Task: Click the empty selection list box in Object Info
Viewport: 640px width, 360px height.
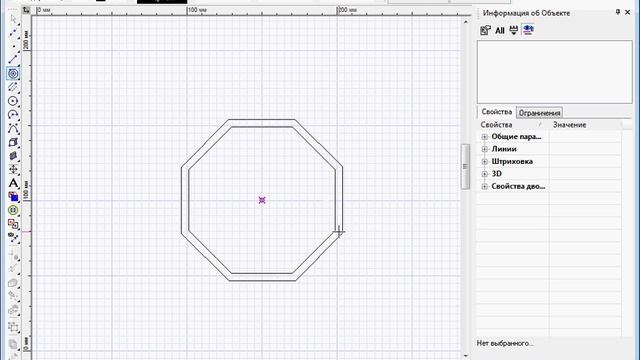Action: tap(555, 72)
